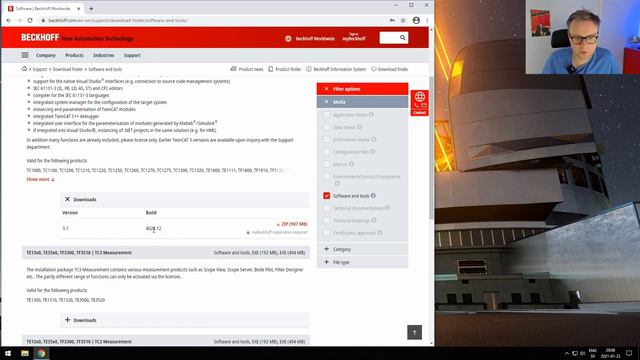Image resolution: width=640 pixels, height=360 pixels.
Task: Click Show more under valid products list
Action: tap(40, 179)
